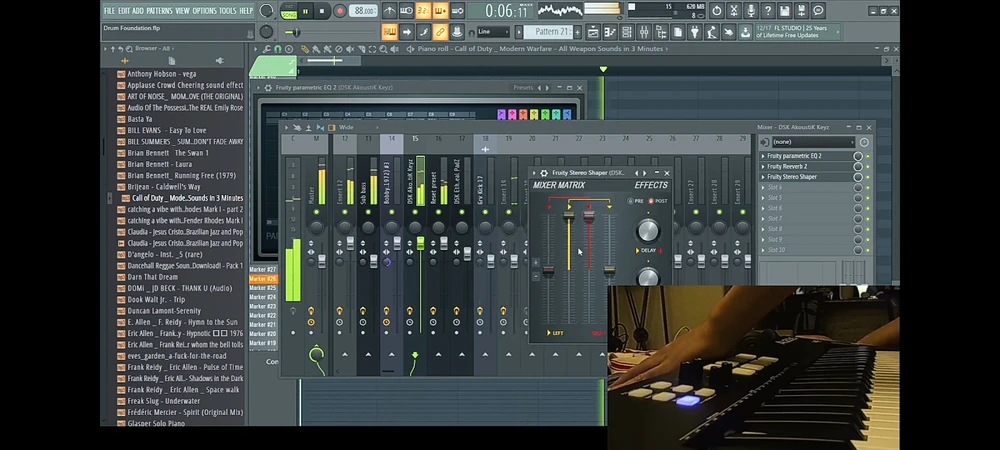The image size is (1000, 450).
Task: Click the Fruity Stereo Shaper gear icon
Action: pyautogui.click(x=544, y=173)
